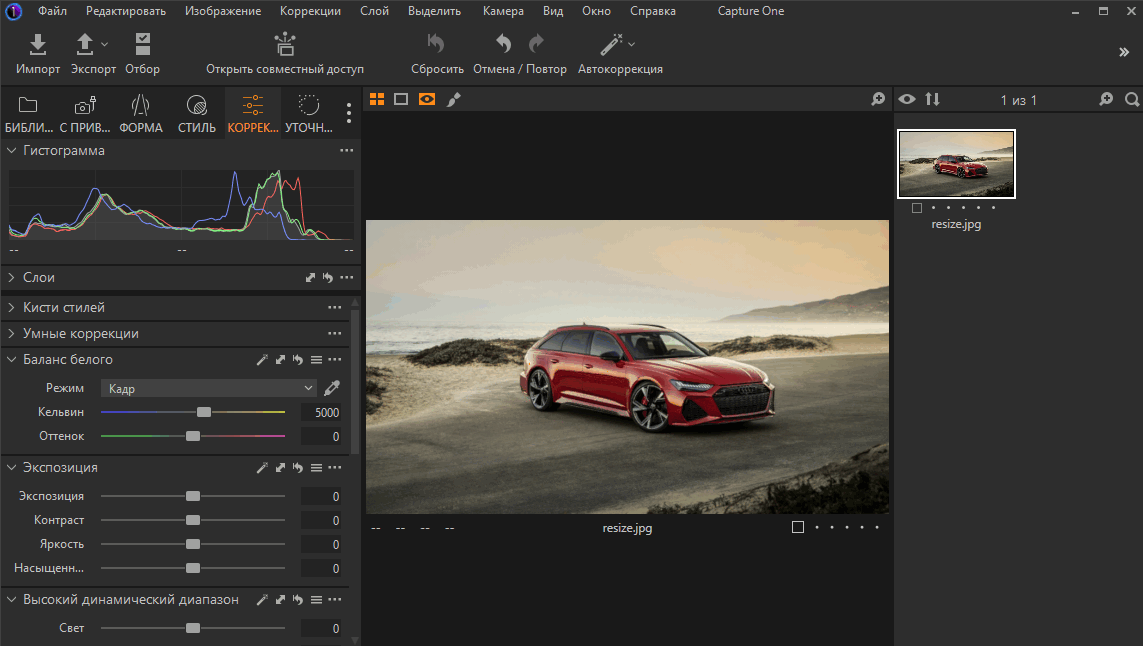Collapse the Высокий динамический диапазон panel

pos(12,599)
